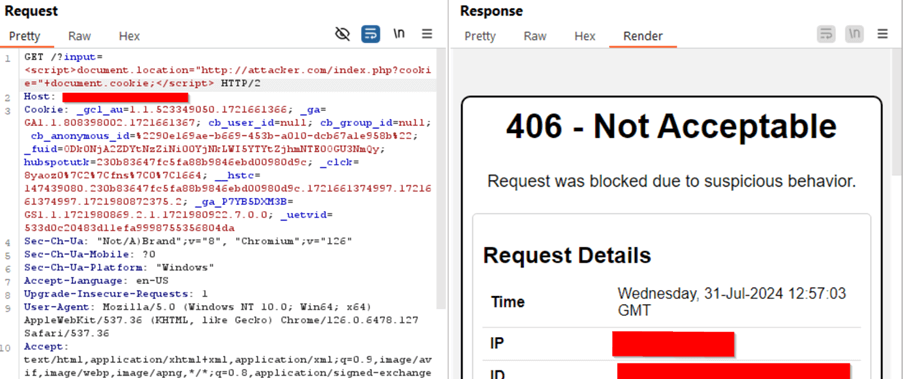Toggle \n newline button in Response panel
This screenshot has width=903, height=379.
(854, 35)
